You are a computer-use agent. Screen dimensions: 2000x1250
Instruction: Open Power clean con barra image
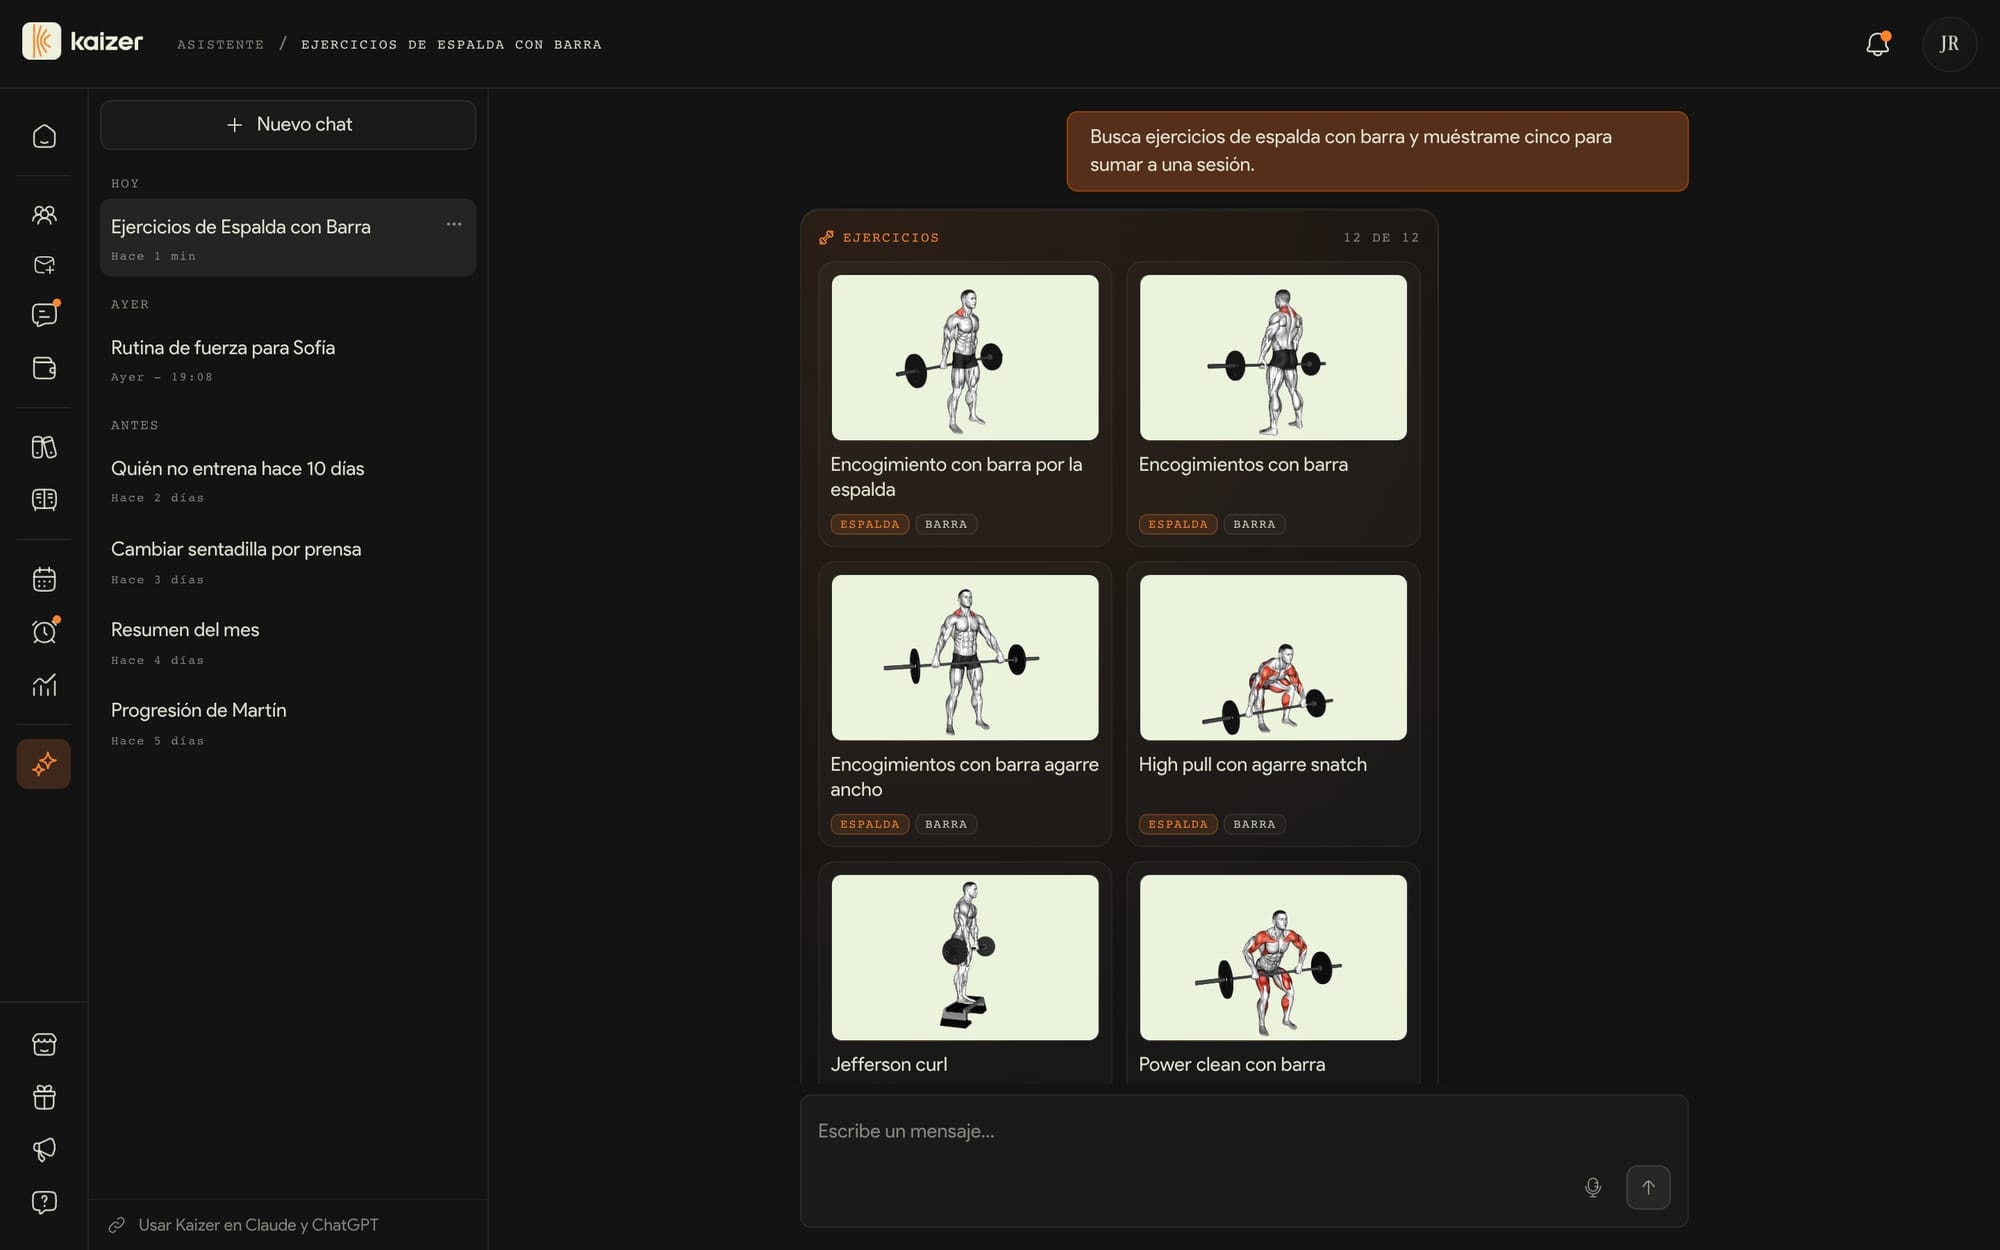(x=1273, y=958)
